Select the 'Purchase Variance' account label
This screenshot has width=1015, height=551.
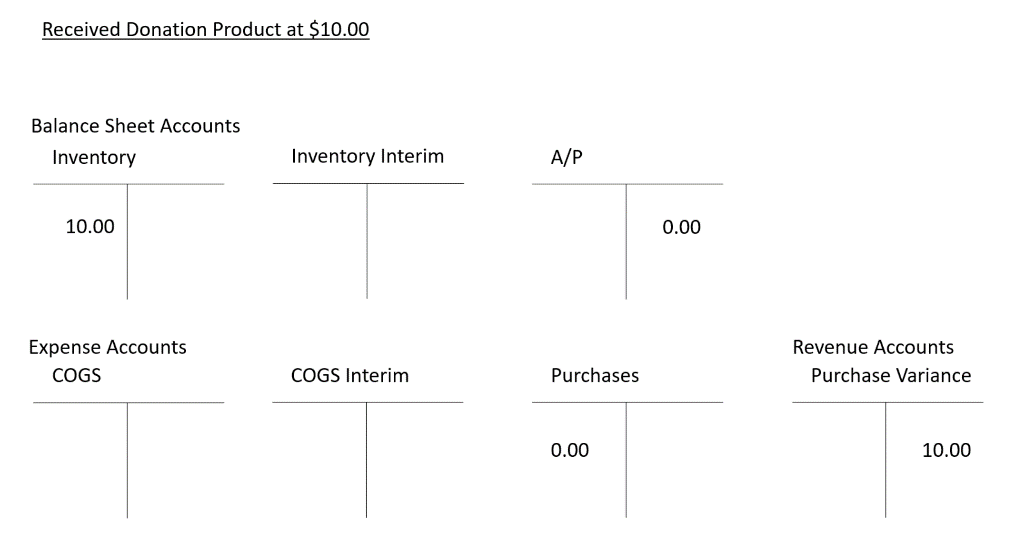890,376
